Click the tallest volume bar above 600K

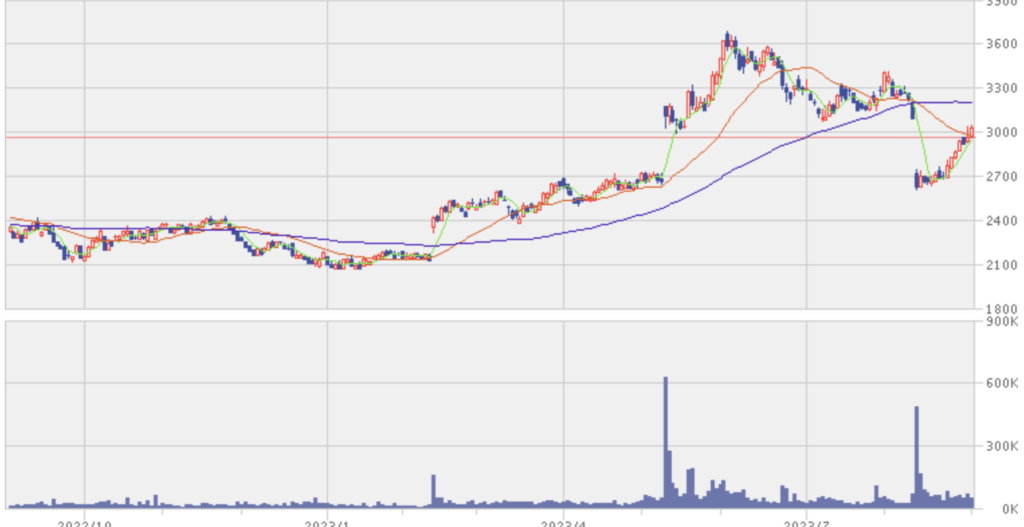click(x=666, y=440)
